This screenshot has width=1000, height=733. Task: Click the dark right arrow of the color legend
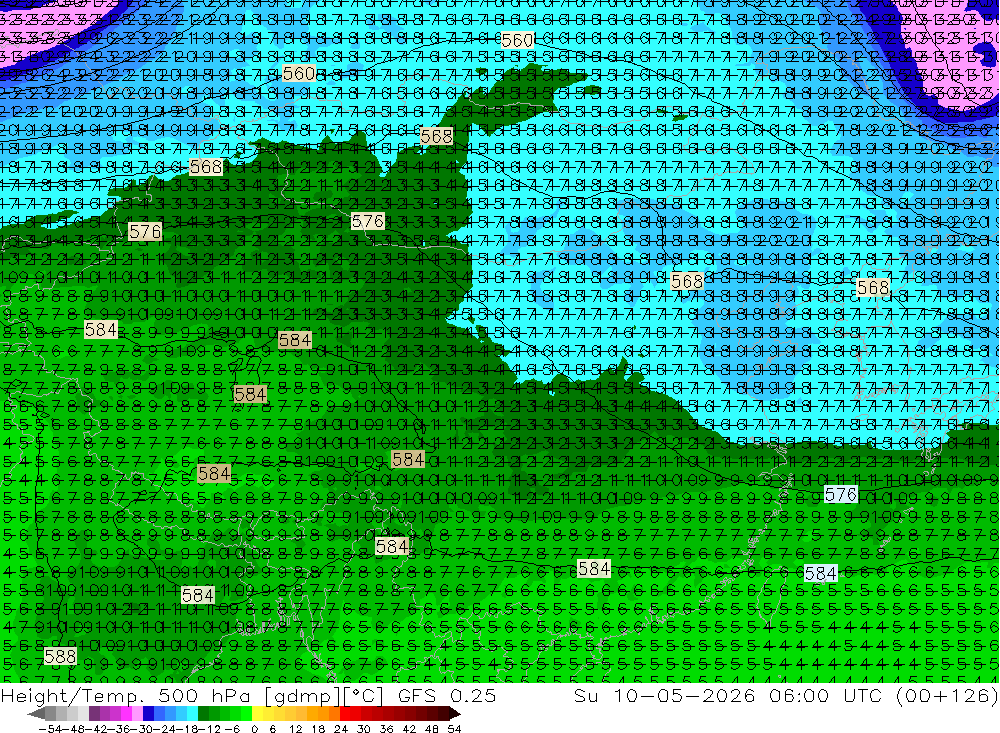(455, 714)
